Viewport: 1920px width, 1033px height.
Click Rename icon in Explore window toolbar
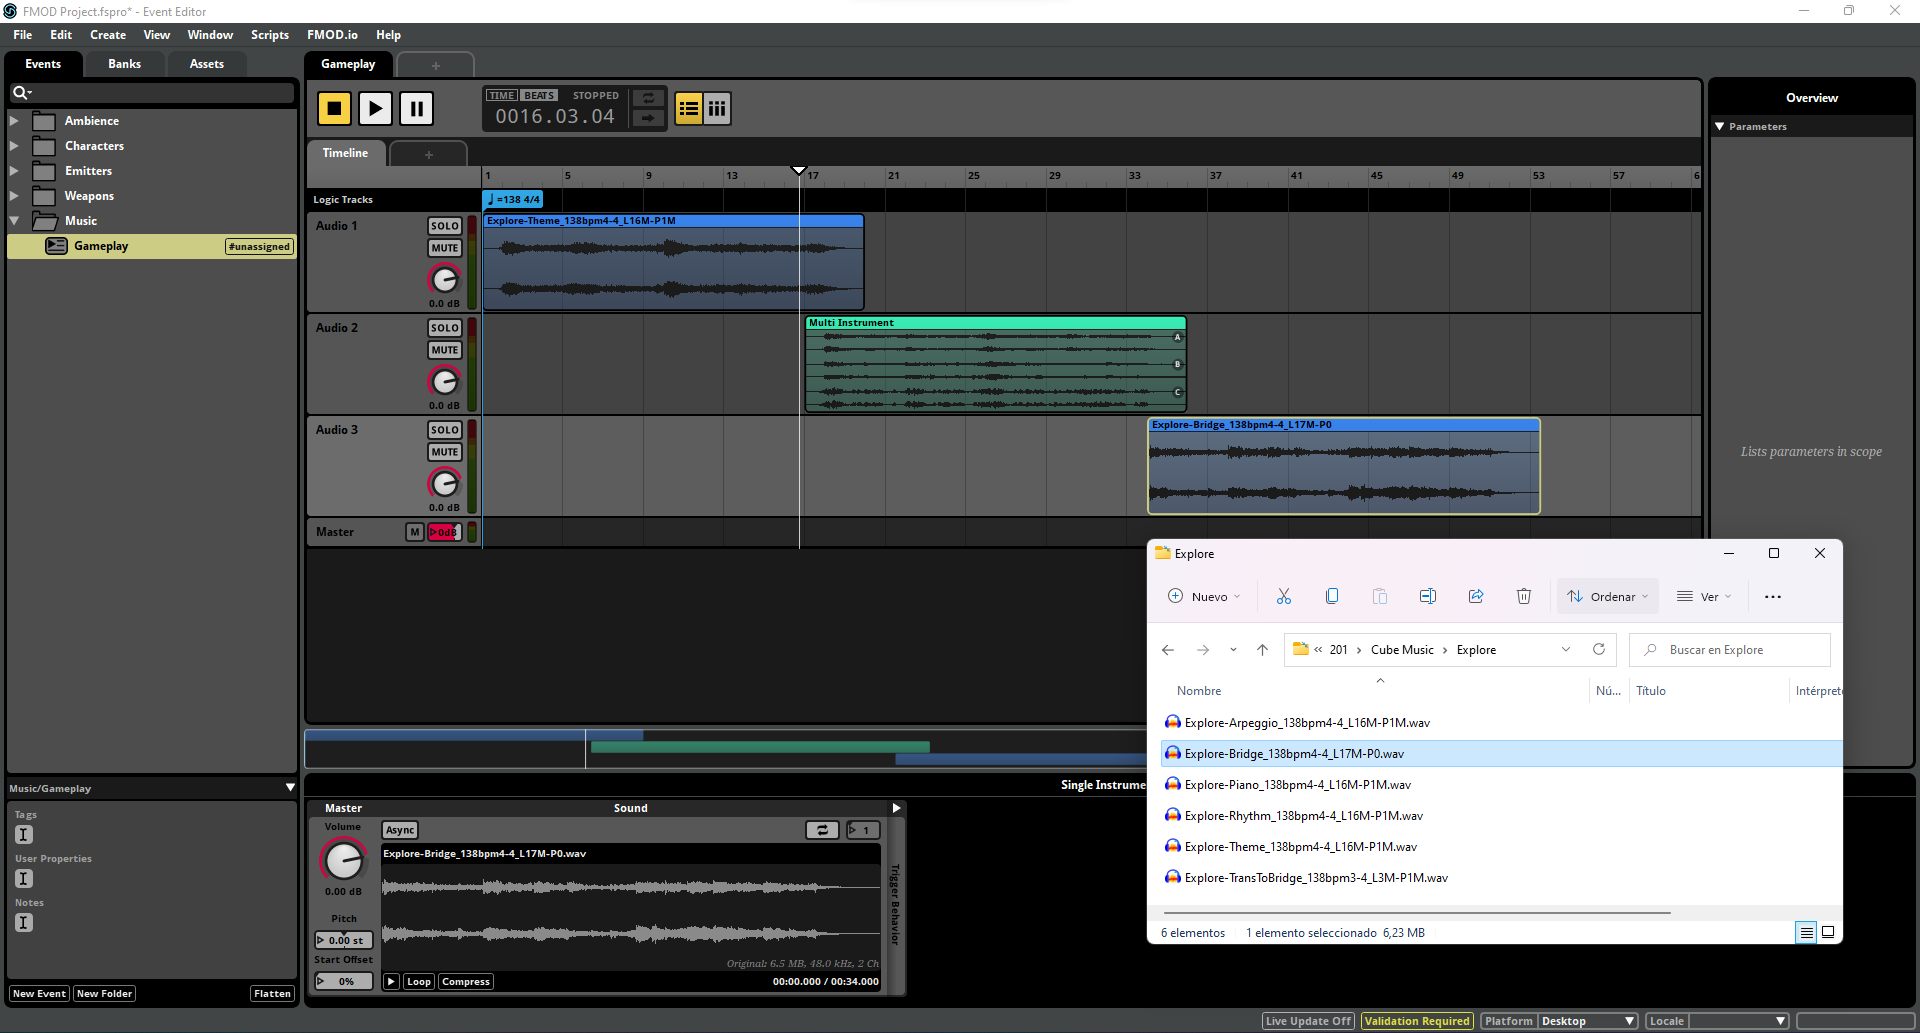coord(1428,597)
